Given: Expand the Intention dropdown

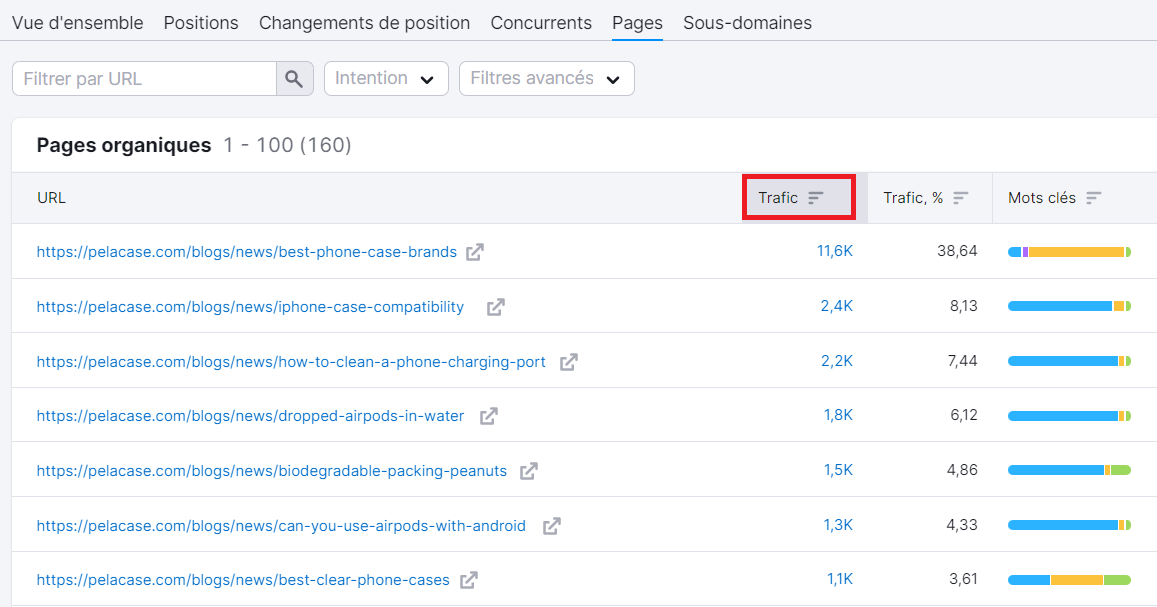Looking at the screenshot, I should point(384,79).
